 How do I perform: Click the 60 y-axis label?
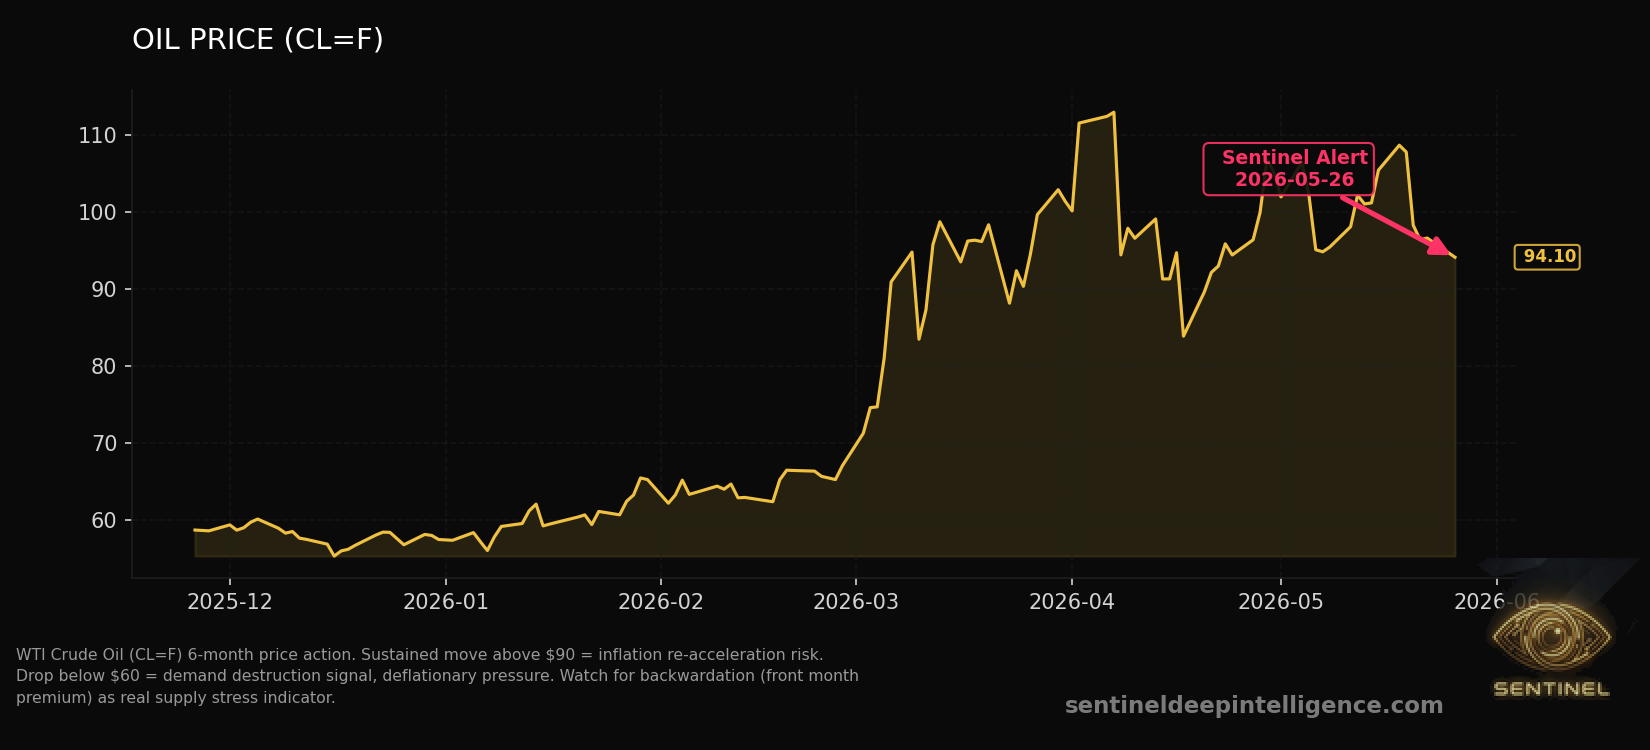click(104, 520)
